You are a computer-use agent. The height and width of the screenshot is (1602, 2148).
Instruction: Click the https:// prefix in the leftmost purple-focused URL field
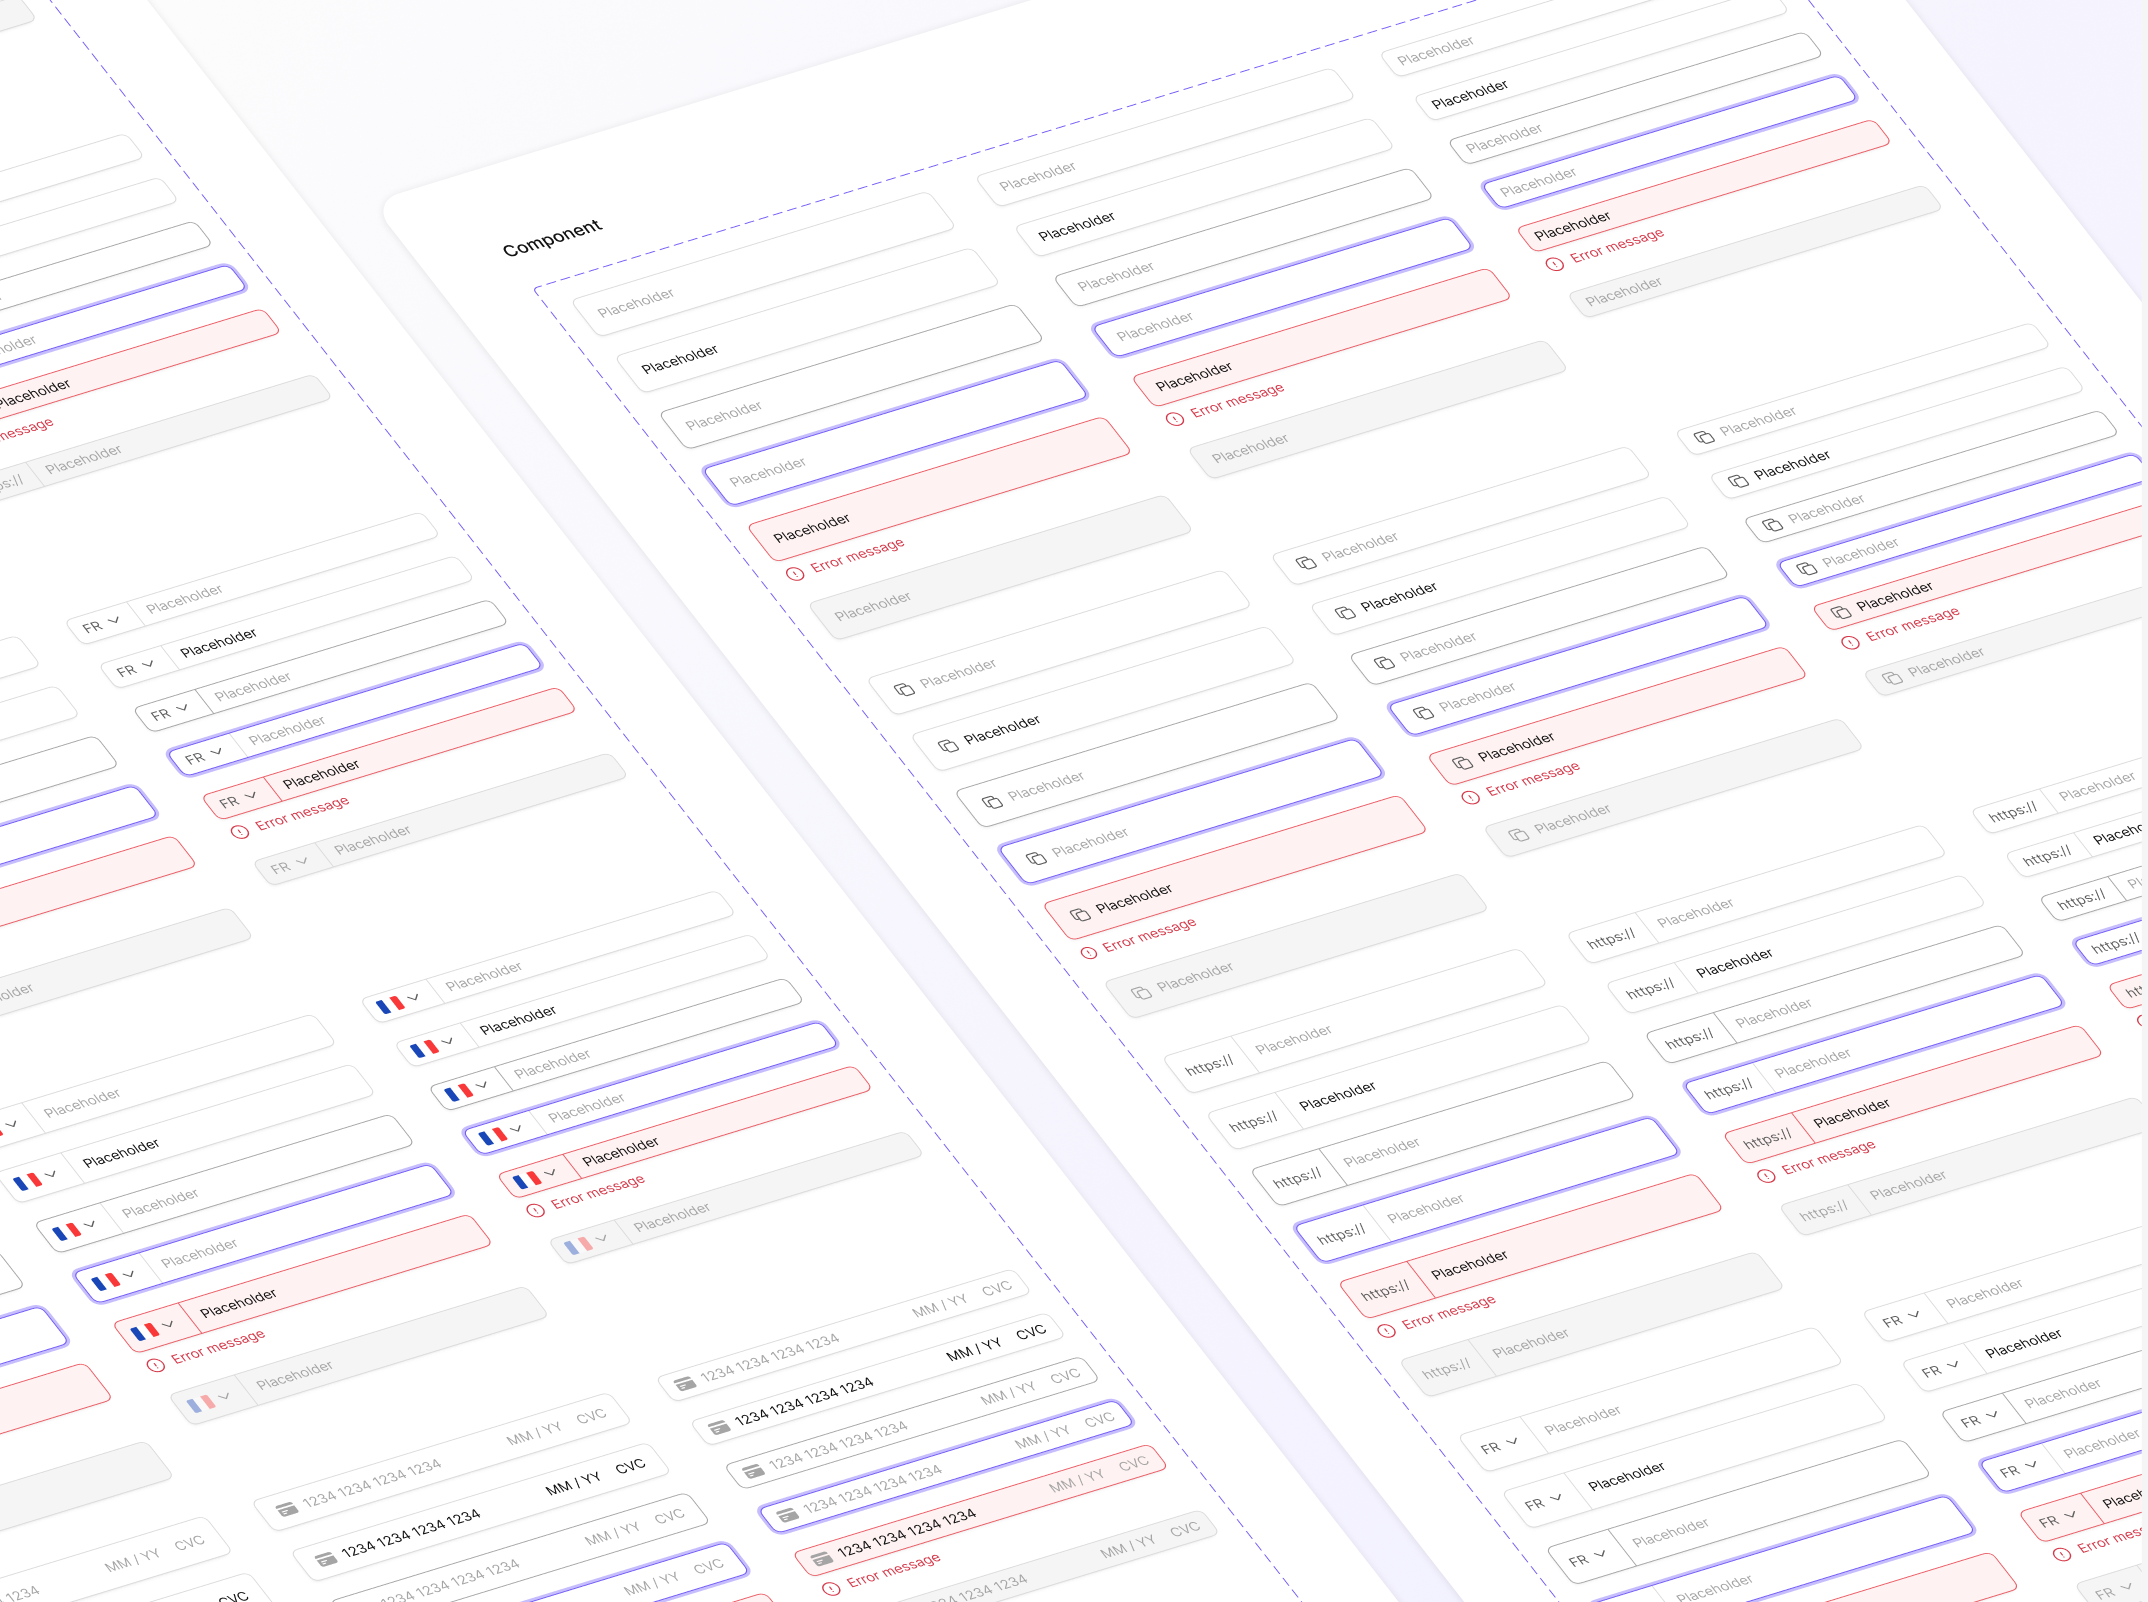pos(1341,1234)
